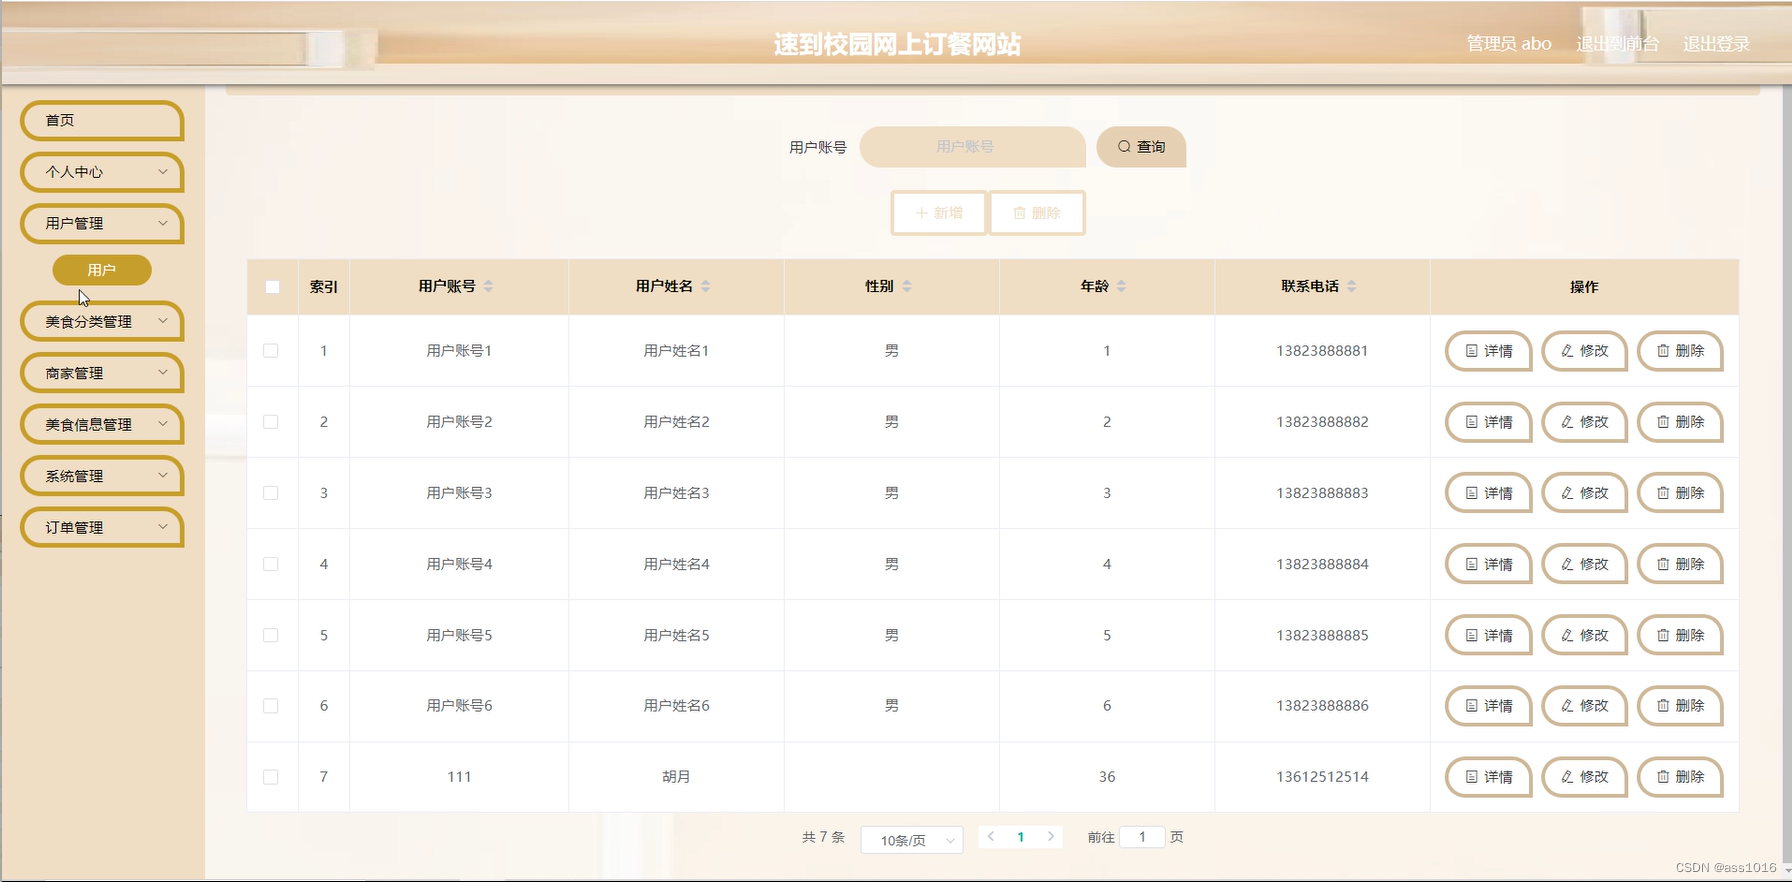This screenshot has height=882, width=1792.
Task: Edit 用户账号1 row via 修改
Action: click(x=1584, y=351)
